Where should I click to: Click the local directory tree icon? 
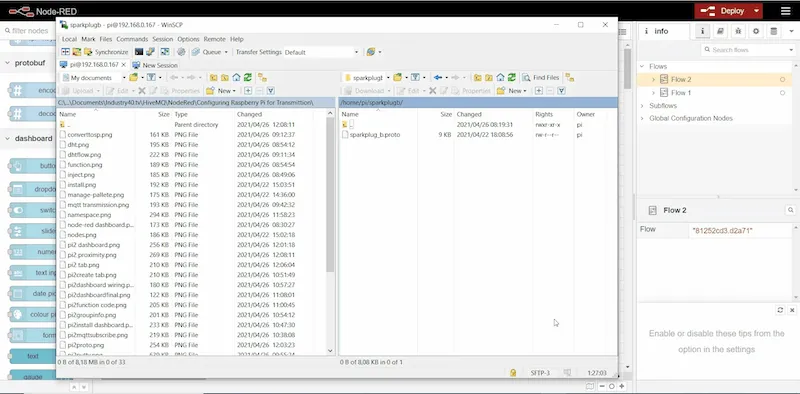[262, 78]
